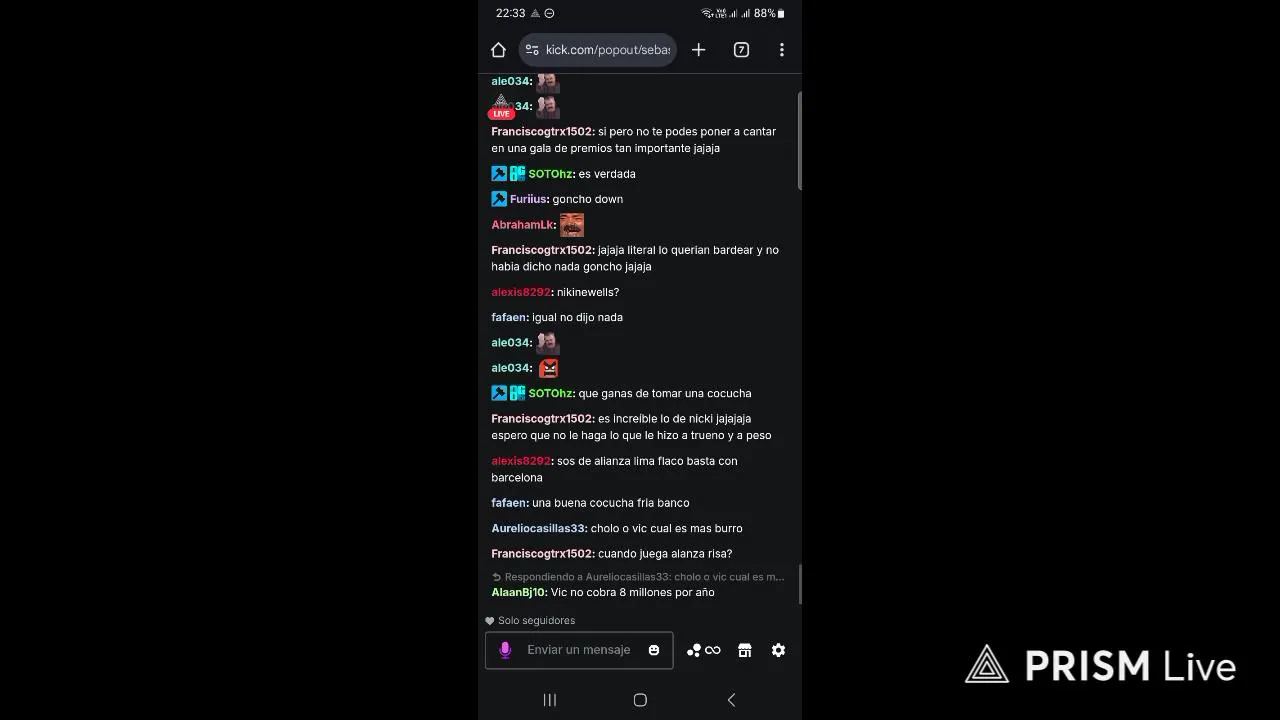Open username Franciscogtrx1502 on the cantar message
The width and height of the screenshot is (1280, 720).
pos(543,132)
